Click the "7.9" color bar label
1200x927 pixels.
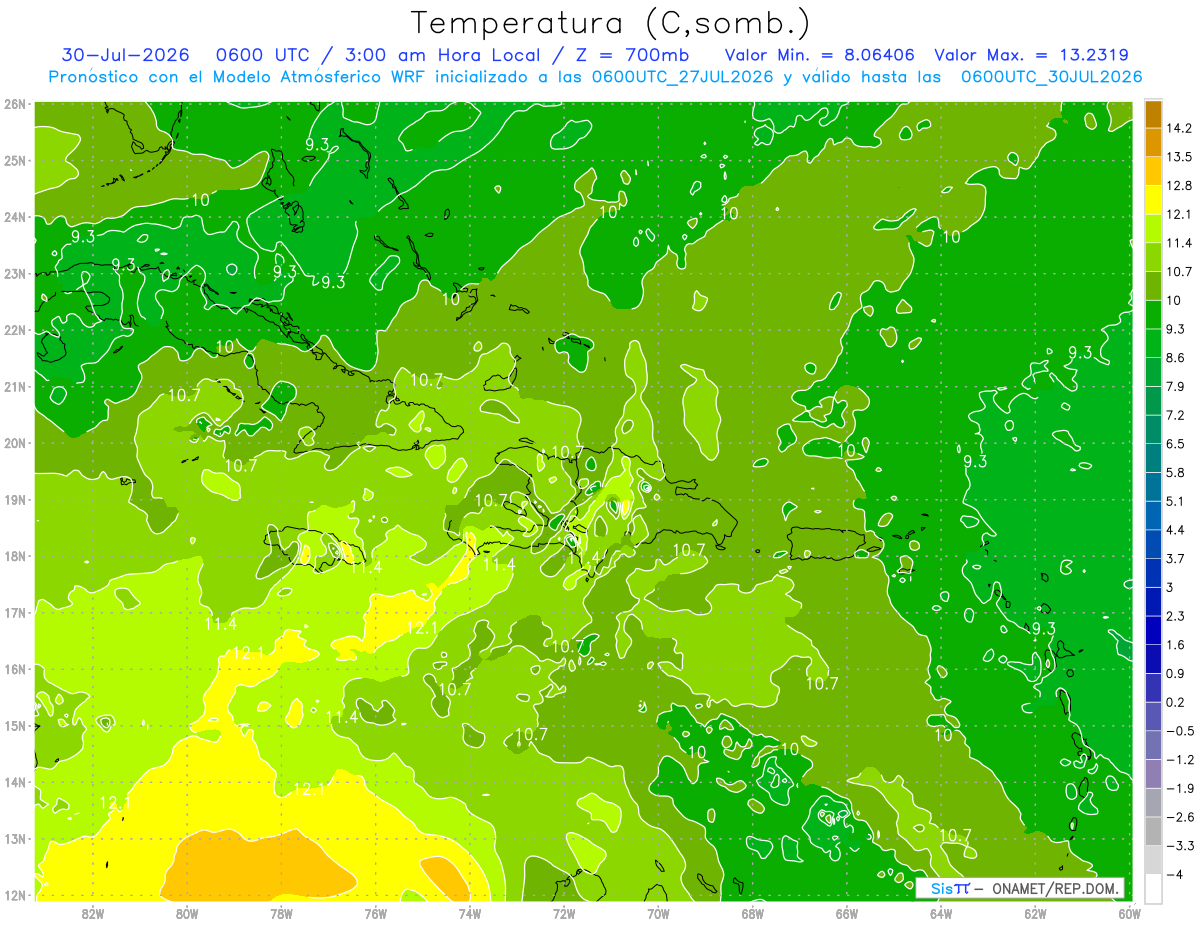pos(1176,386)
